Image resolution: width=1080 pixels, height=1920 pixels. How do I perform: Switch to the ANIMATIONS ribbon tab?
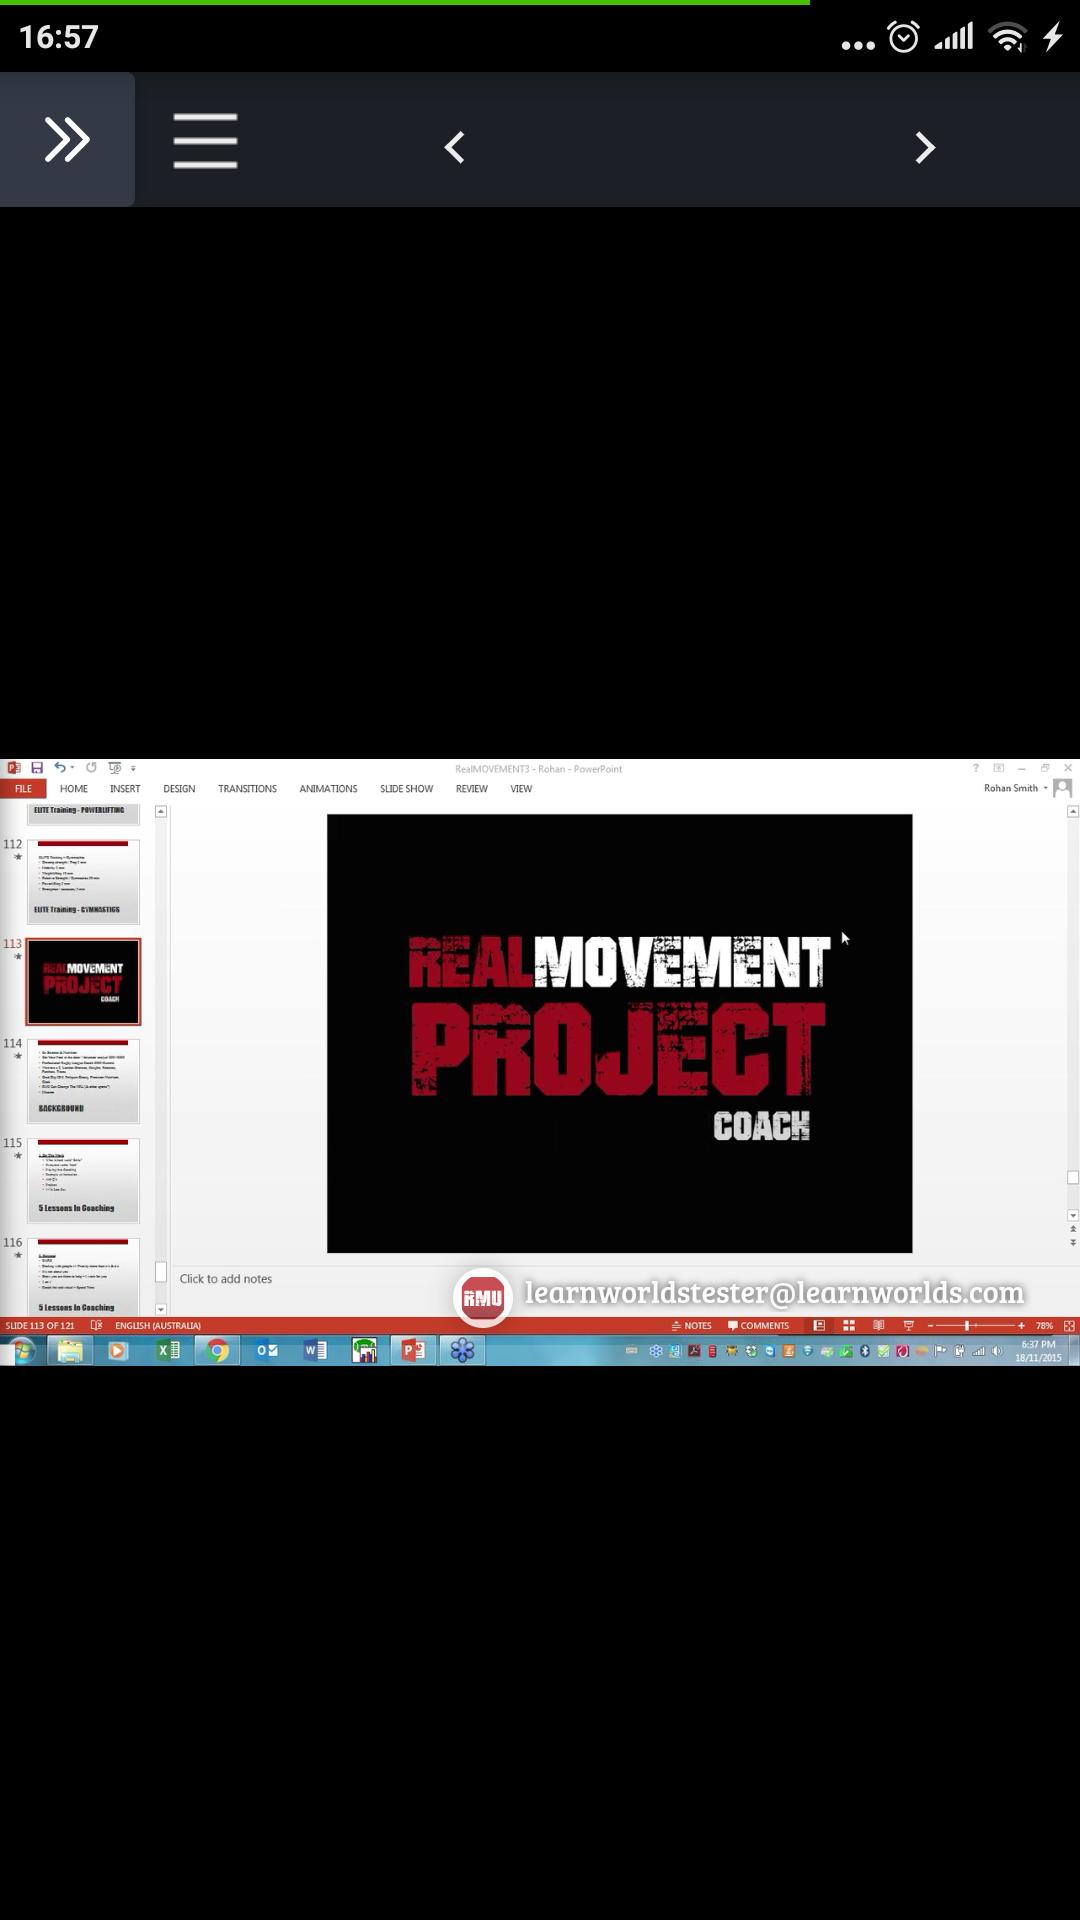click(x=328, y=789)
